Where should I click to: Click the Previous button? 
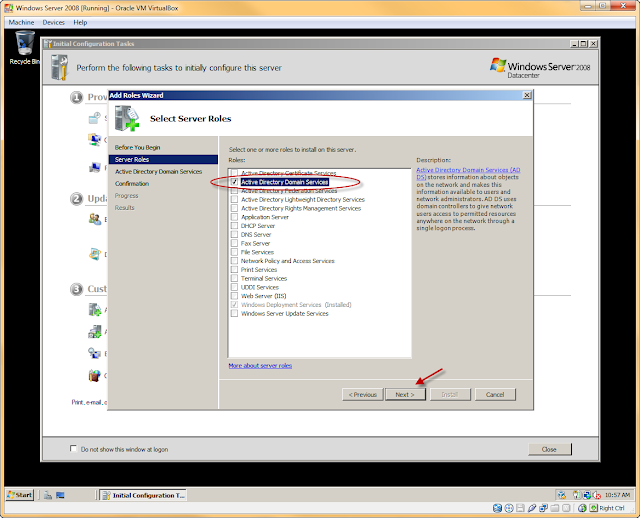click(362, 394)
